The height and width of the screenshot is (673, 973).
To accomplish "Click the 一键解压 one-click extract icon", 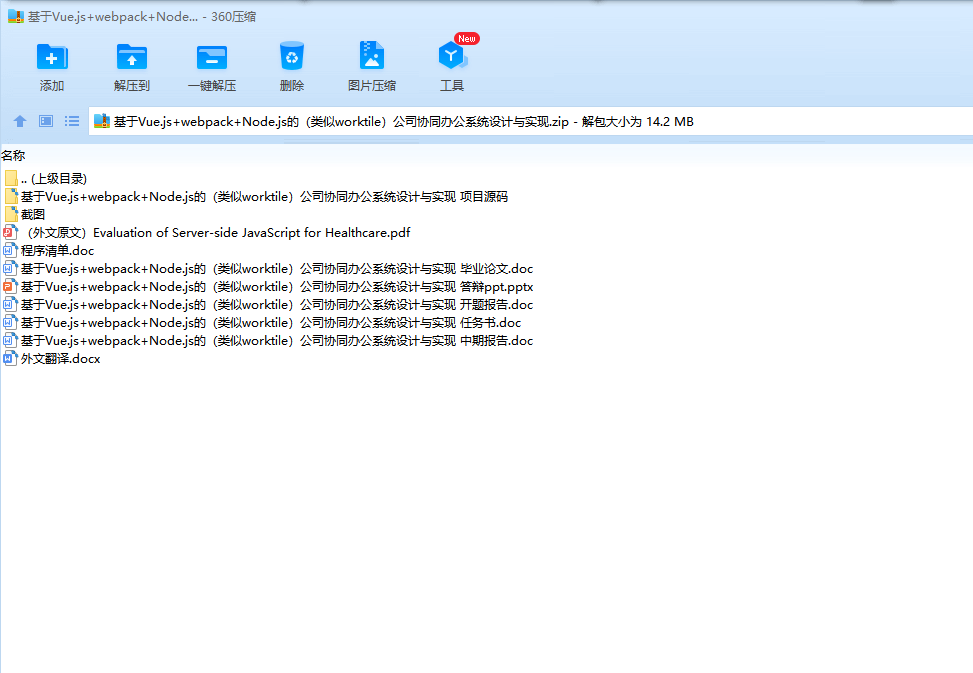I will pos(212,57).
